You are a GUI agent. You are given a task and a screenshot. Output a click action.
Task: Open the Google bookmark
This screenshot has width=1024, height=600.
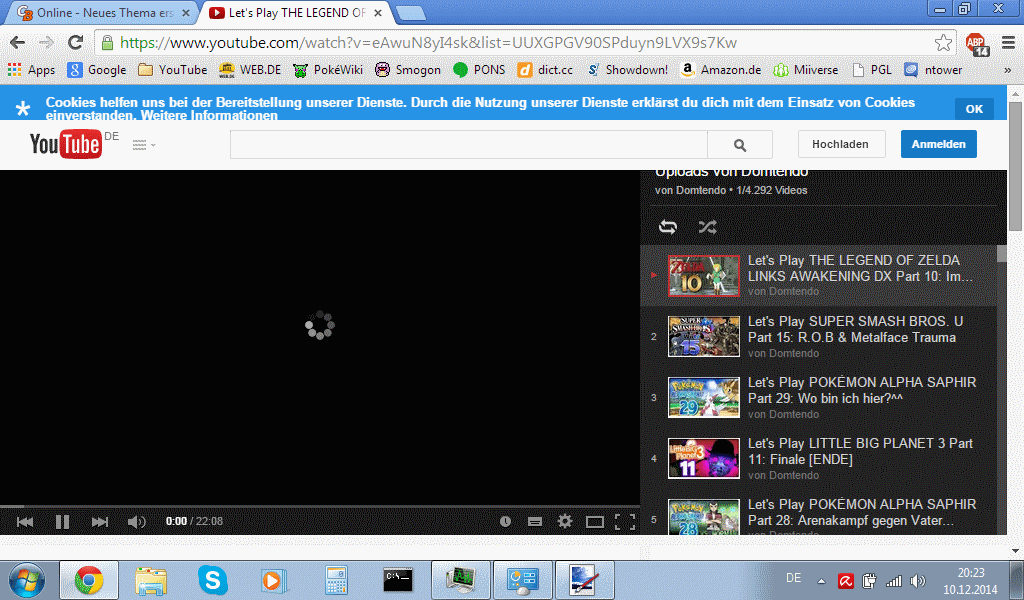point(97,70)
